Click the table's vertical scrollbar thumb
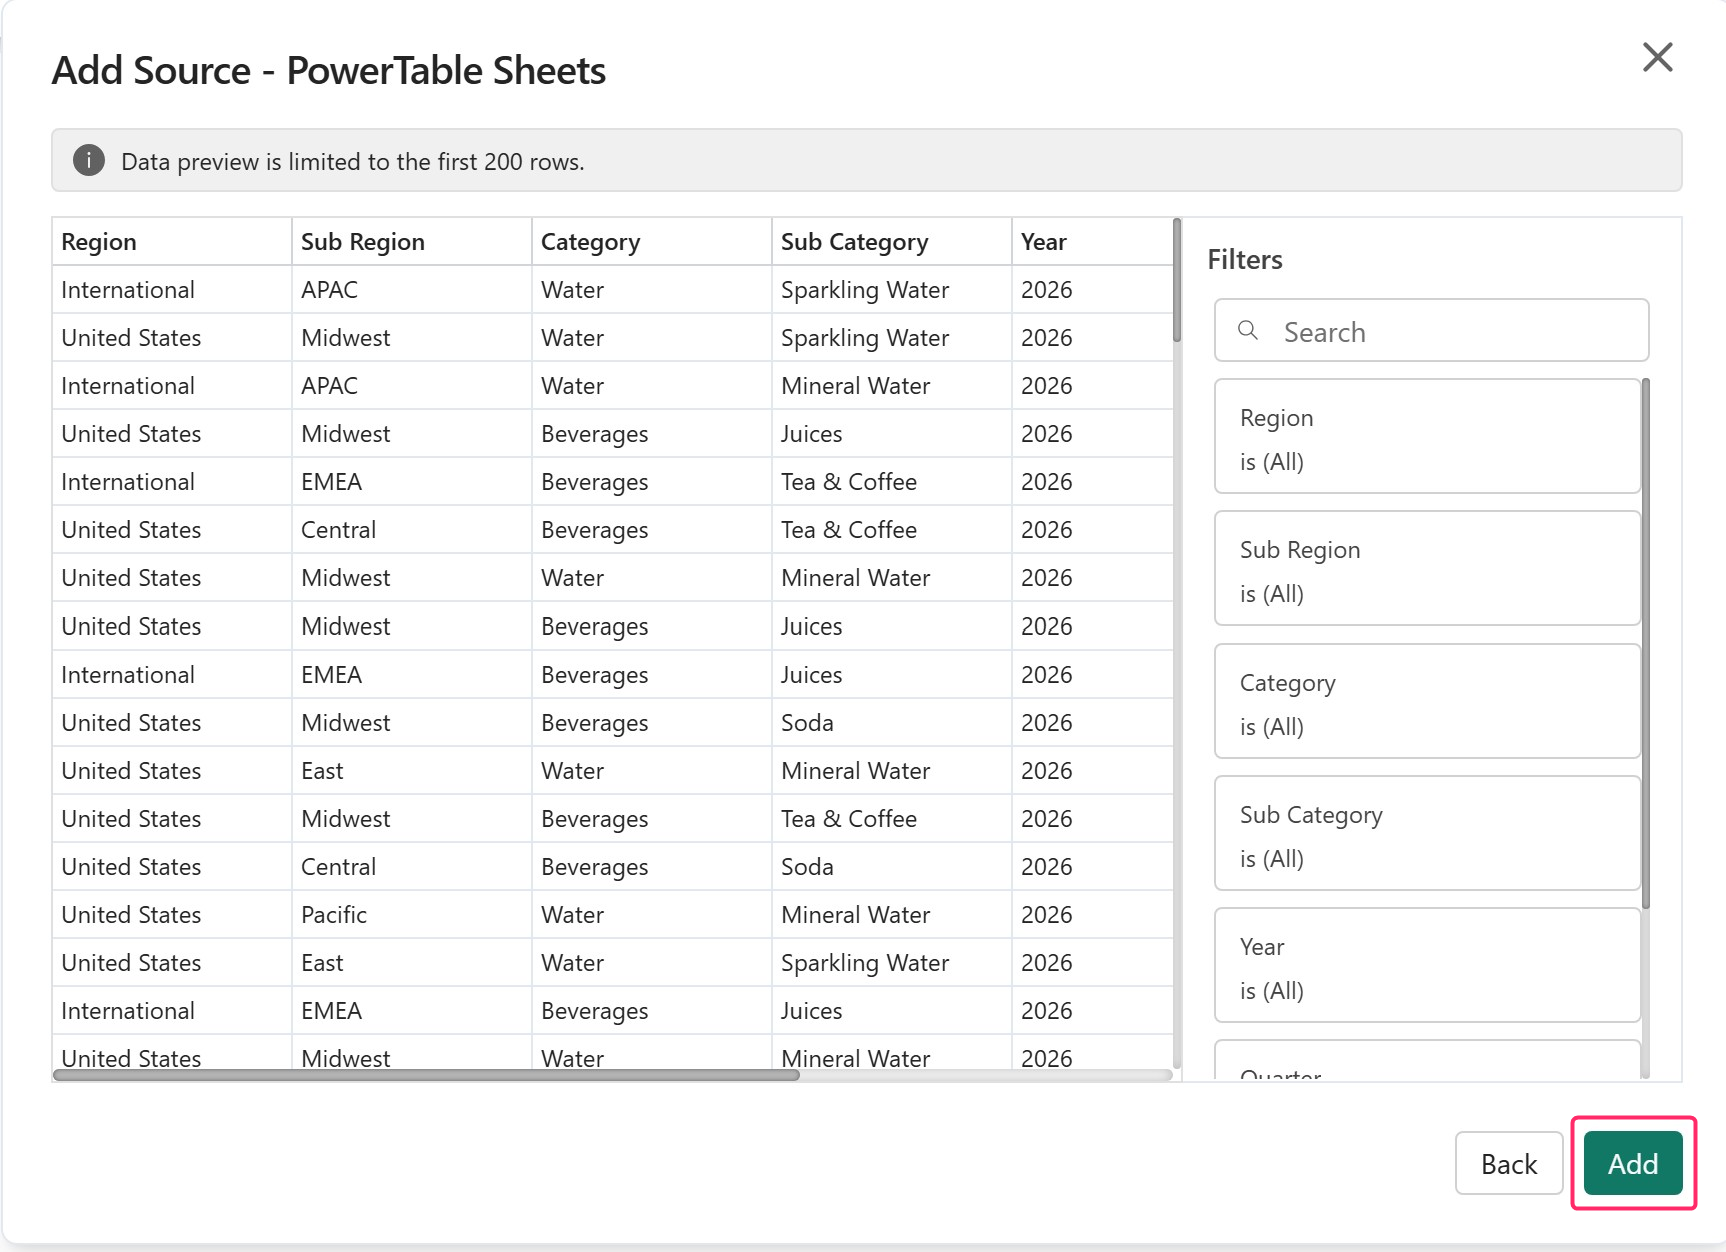The height and width of the screenshot is (1252, 1726). click(x=1177, y=281)
